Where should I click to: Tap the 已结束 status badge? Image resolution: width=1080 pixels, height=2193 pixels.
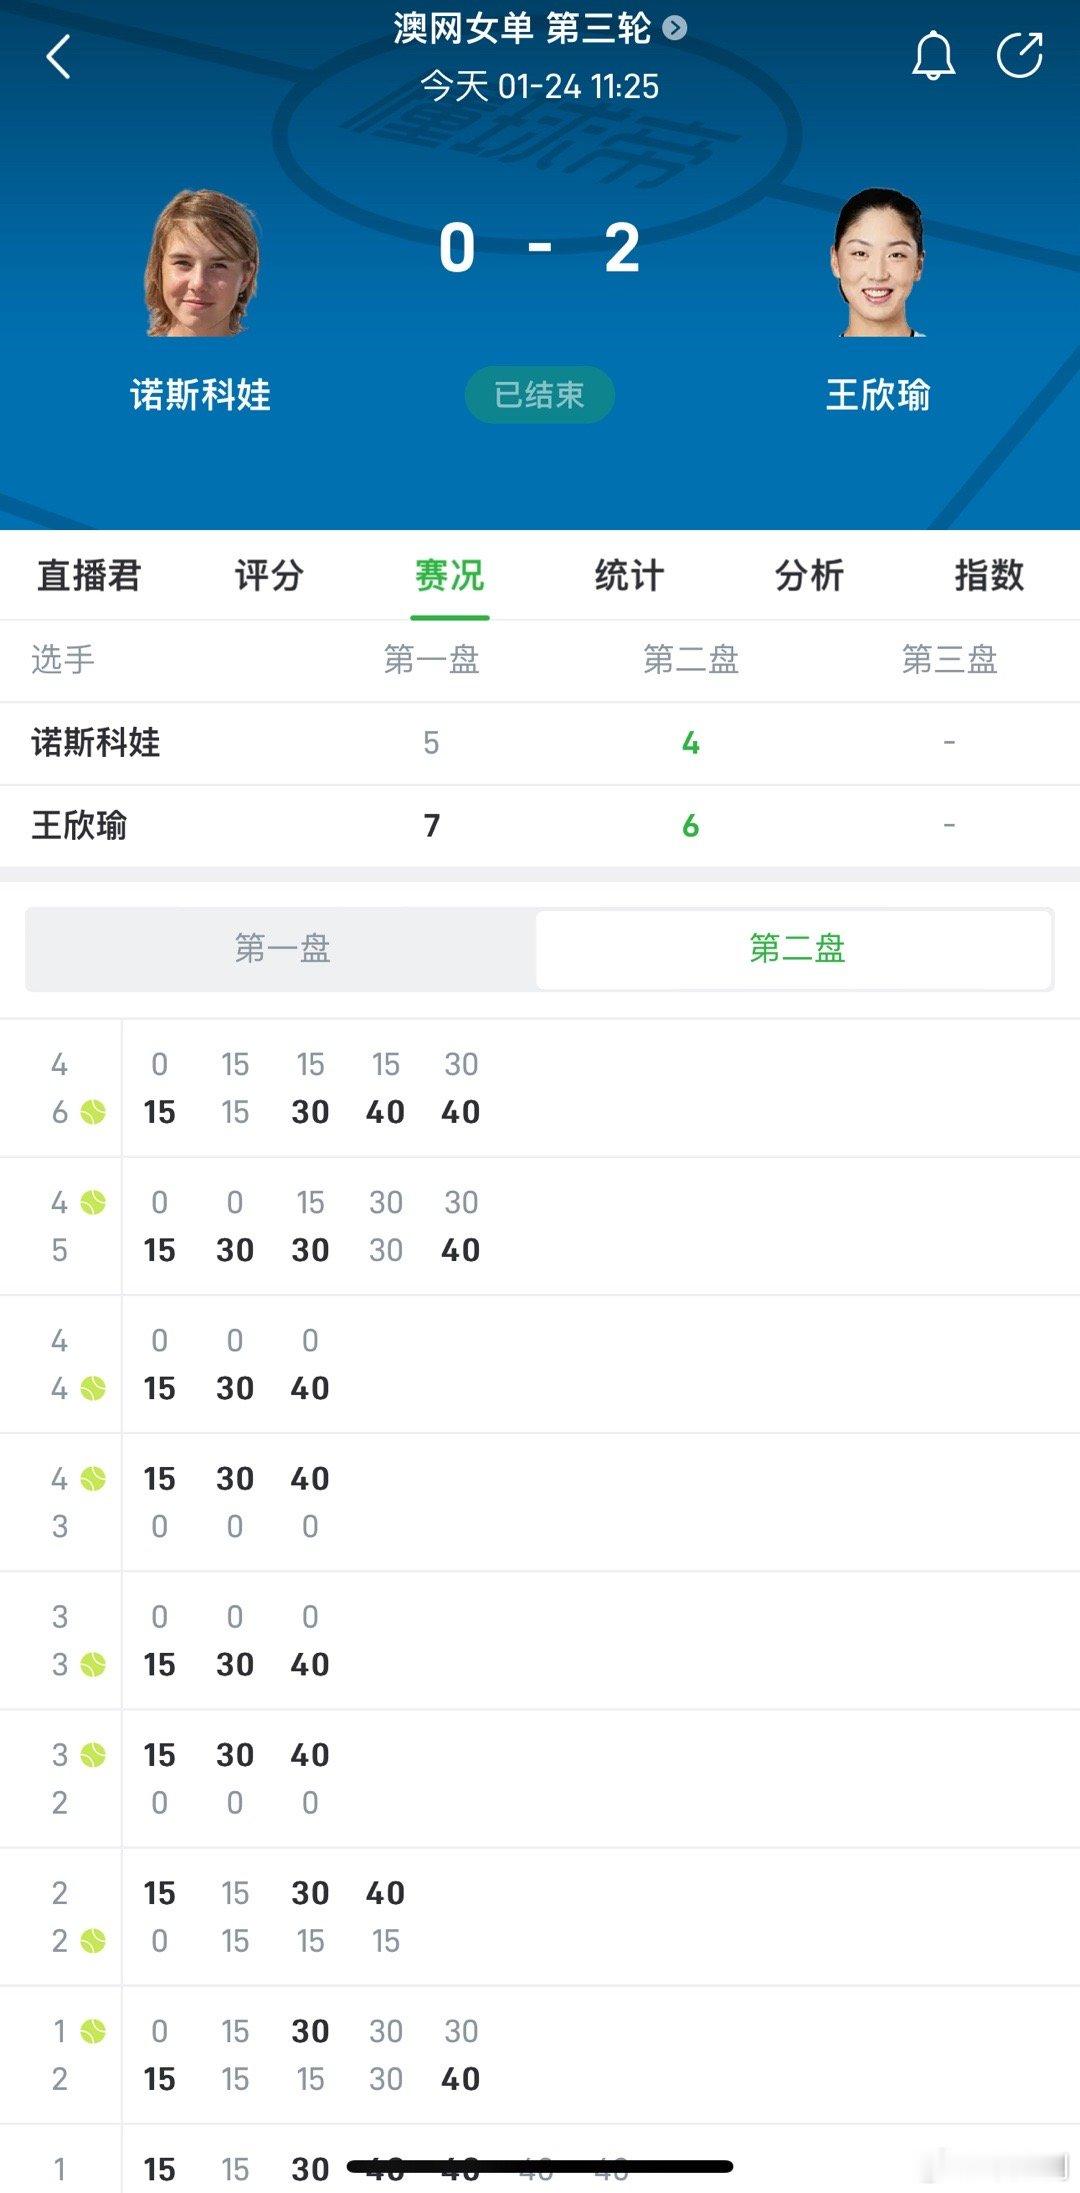(540, 395)
